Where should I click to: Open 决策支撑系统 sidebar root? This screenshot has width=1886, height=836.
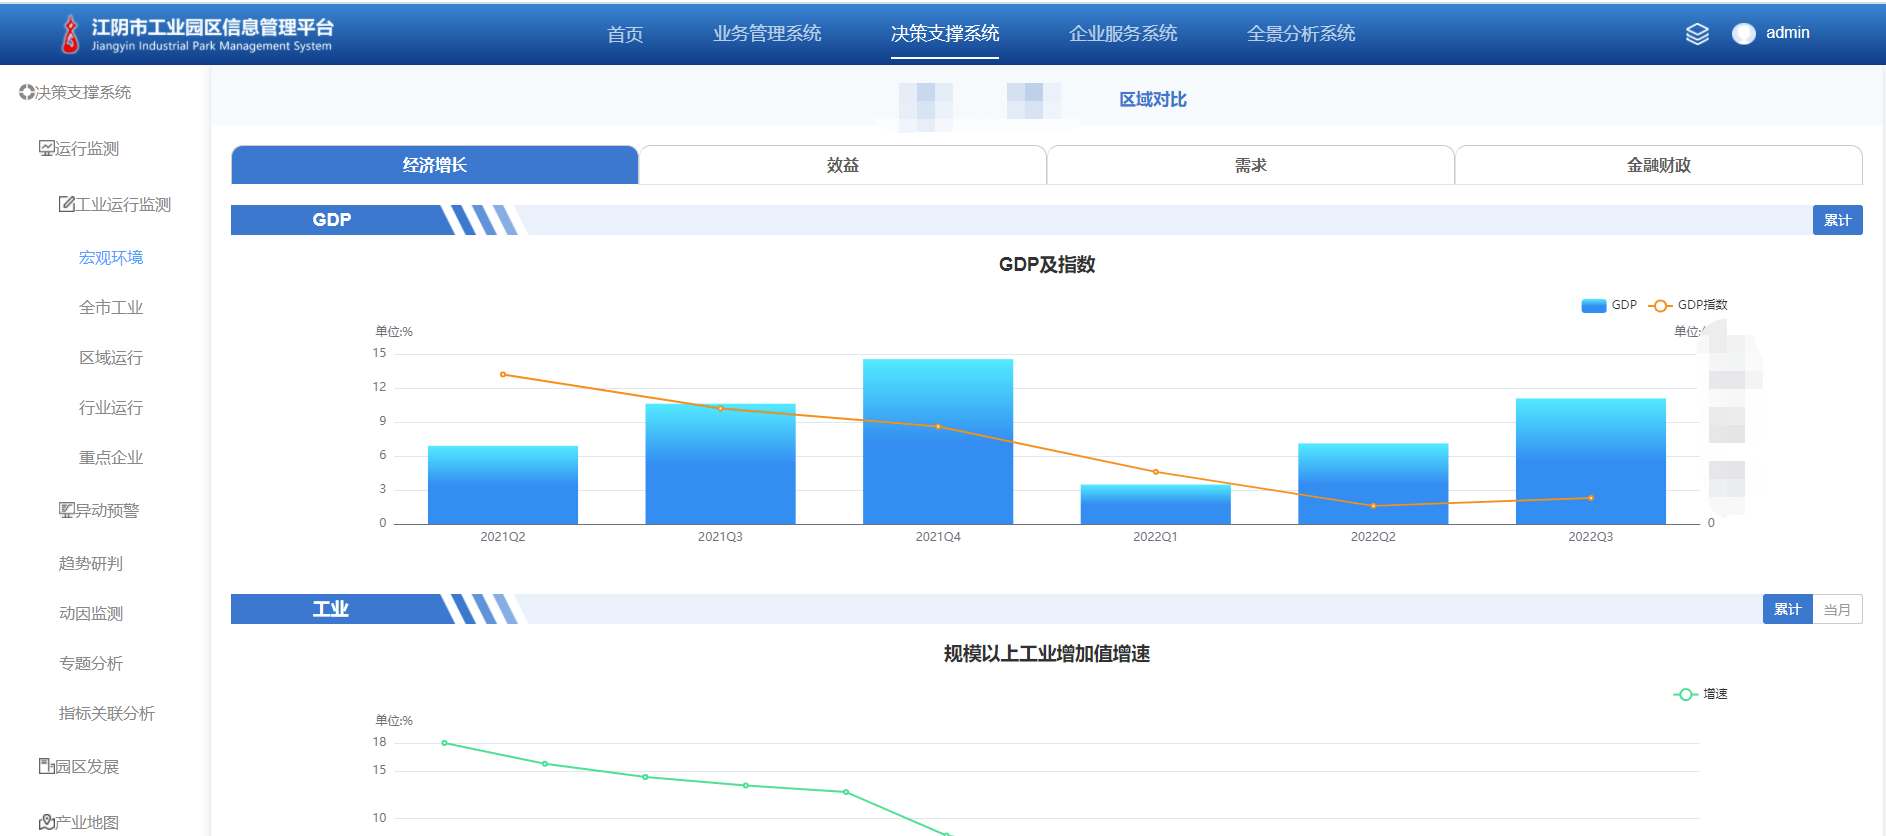coord(83,92)
